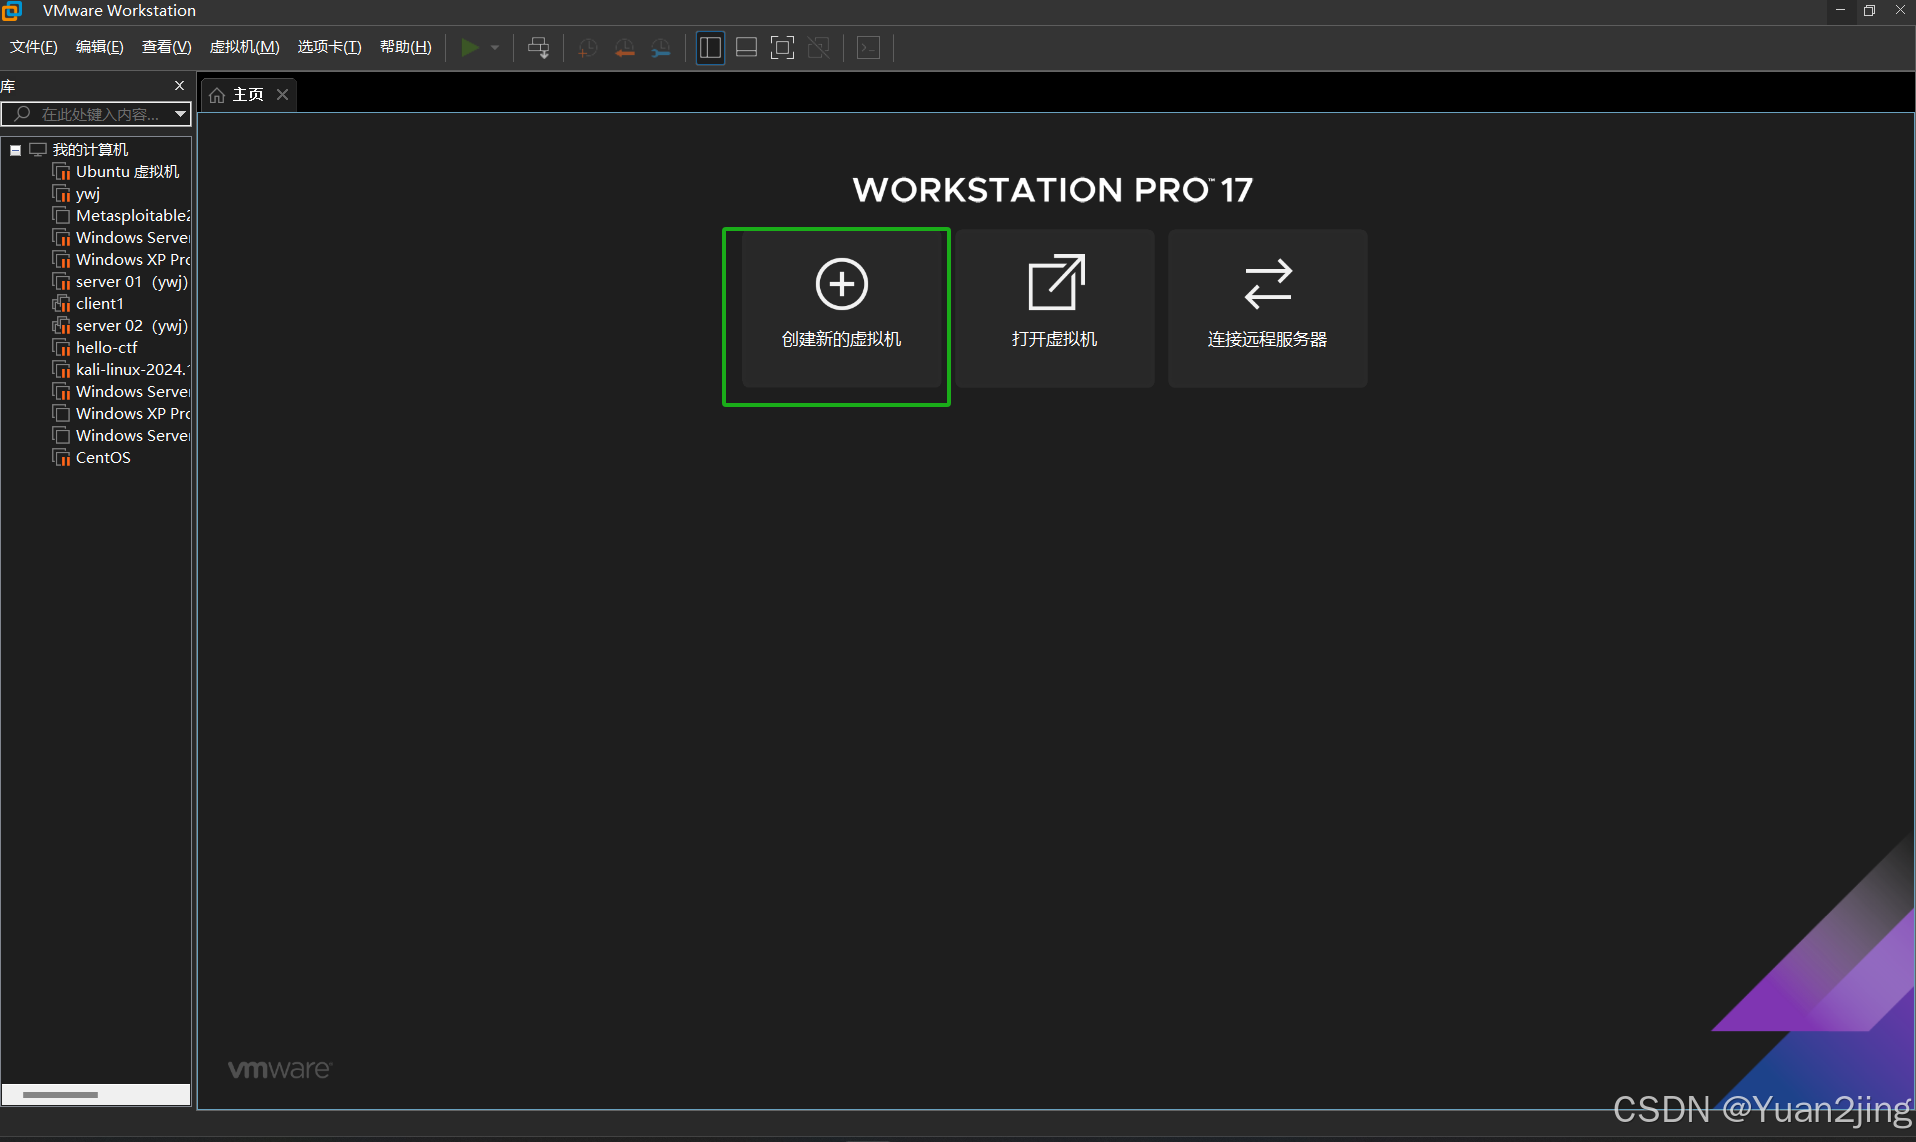This screenshot has height=1142, width=1916.
Task: Click the VMware Workstation app icon in title bar
Action: click(12, 11)
